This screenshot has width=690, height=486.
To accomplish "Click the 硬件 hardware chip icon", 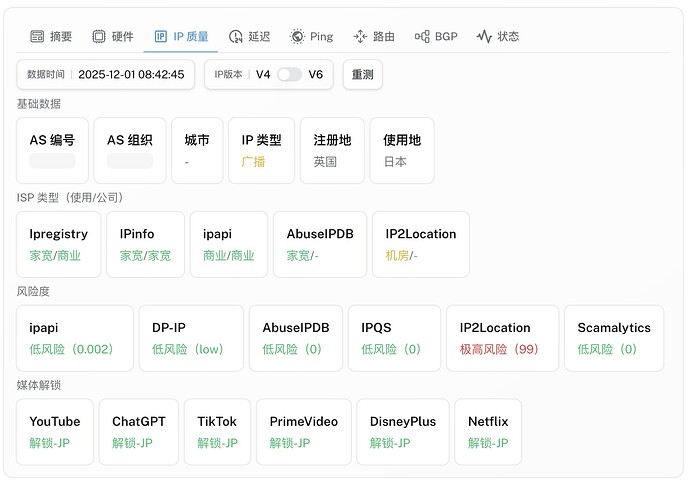I will (x=99, y=36).
